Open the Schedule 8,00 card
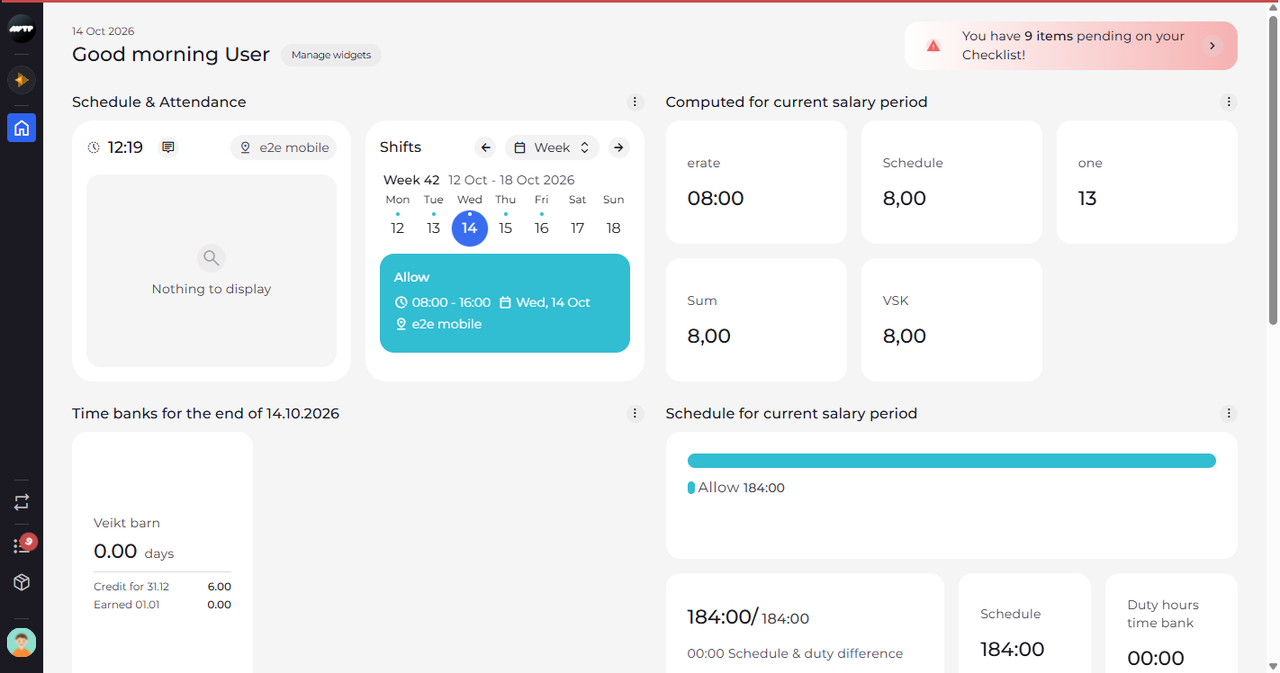The image size is (1280, 673). pos(951,182)
